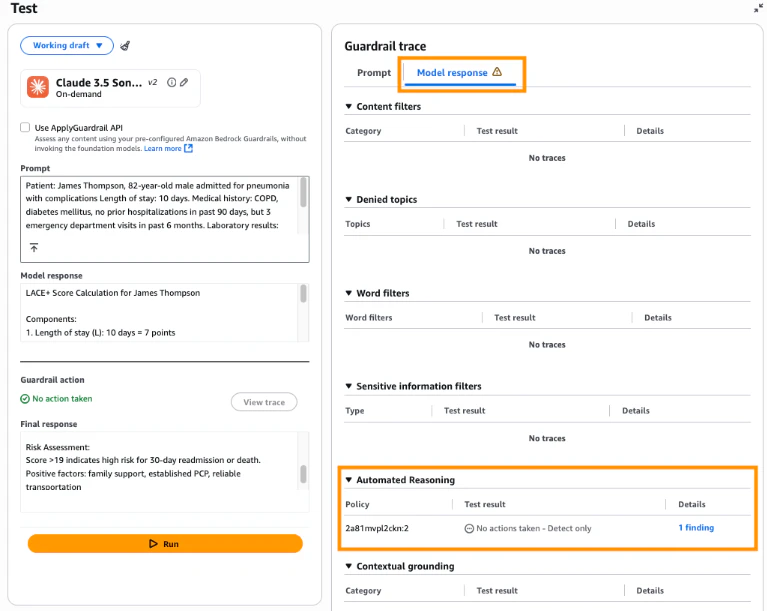Click the Details column header in Automated Reasoning
The height and width of the screenshot is (611, 767).
(x=692, y=504)
